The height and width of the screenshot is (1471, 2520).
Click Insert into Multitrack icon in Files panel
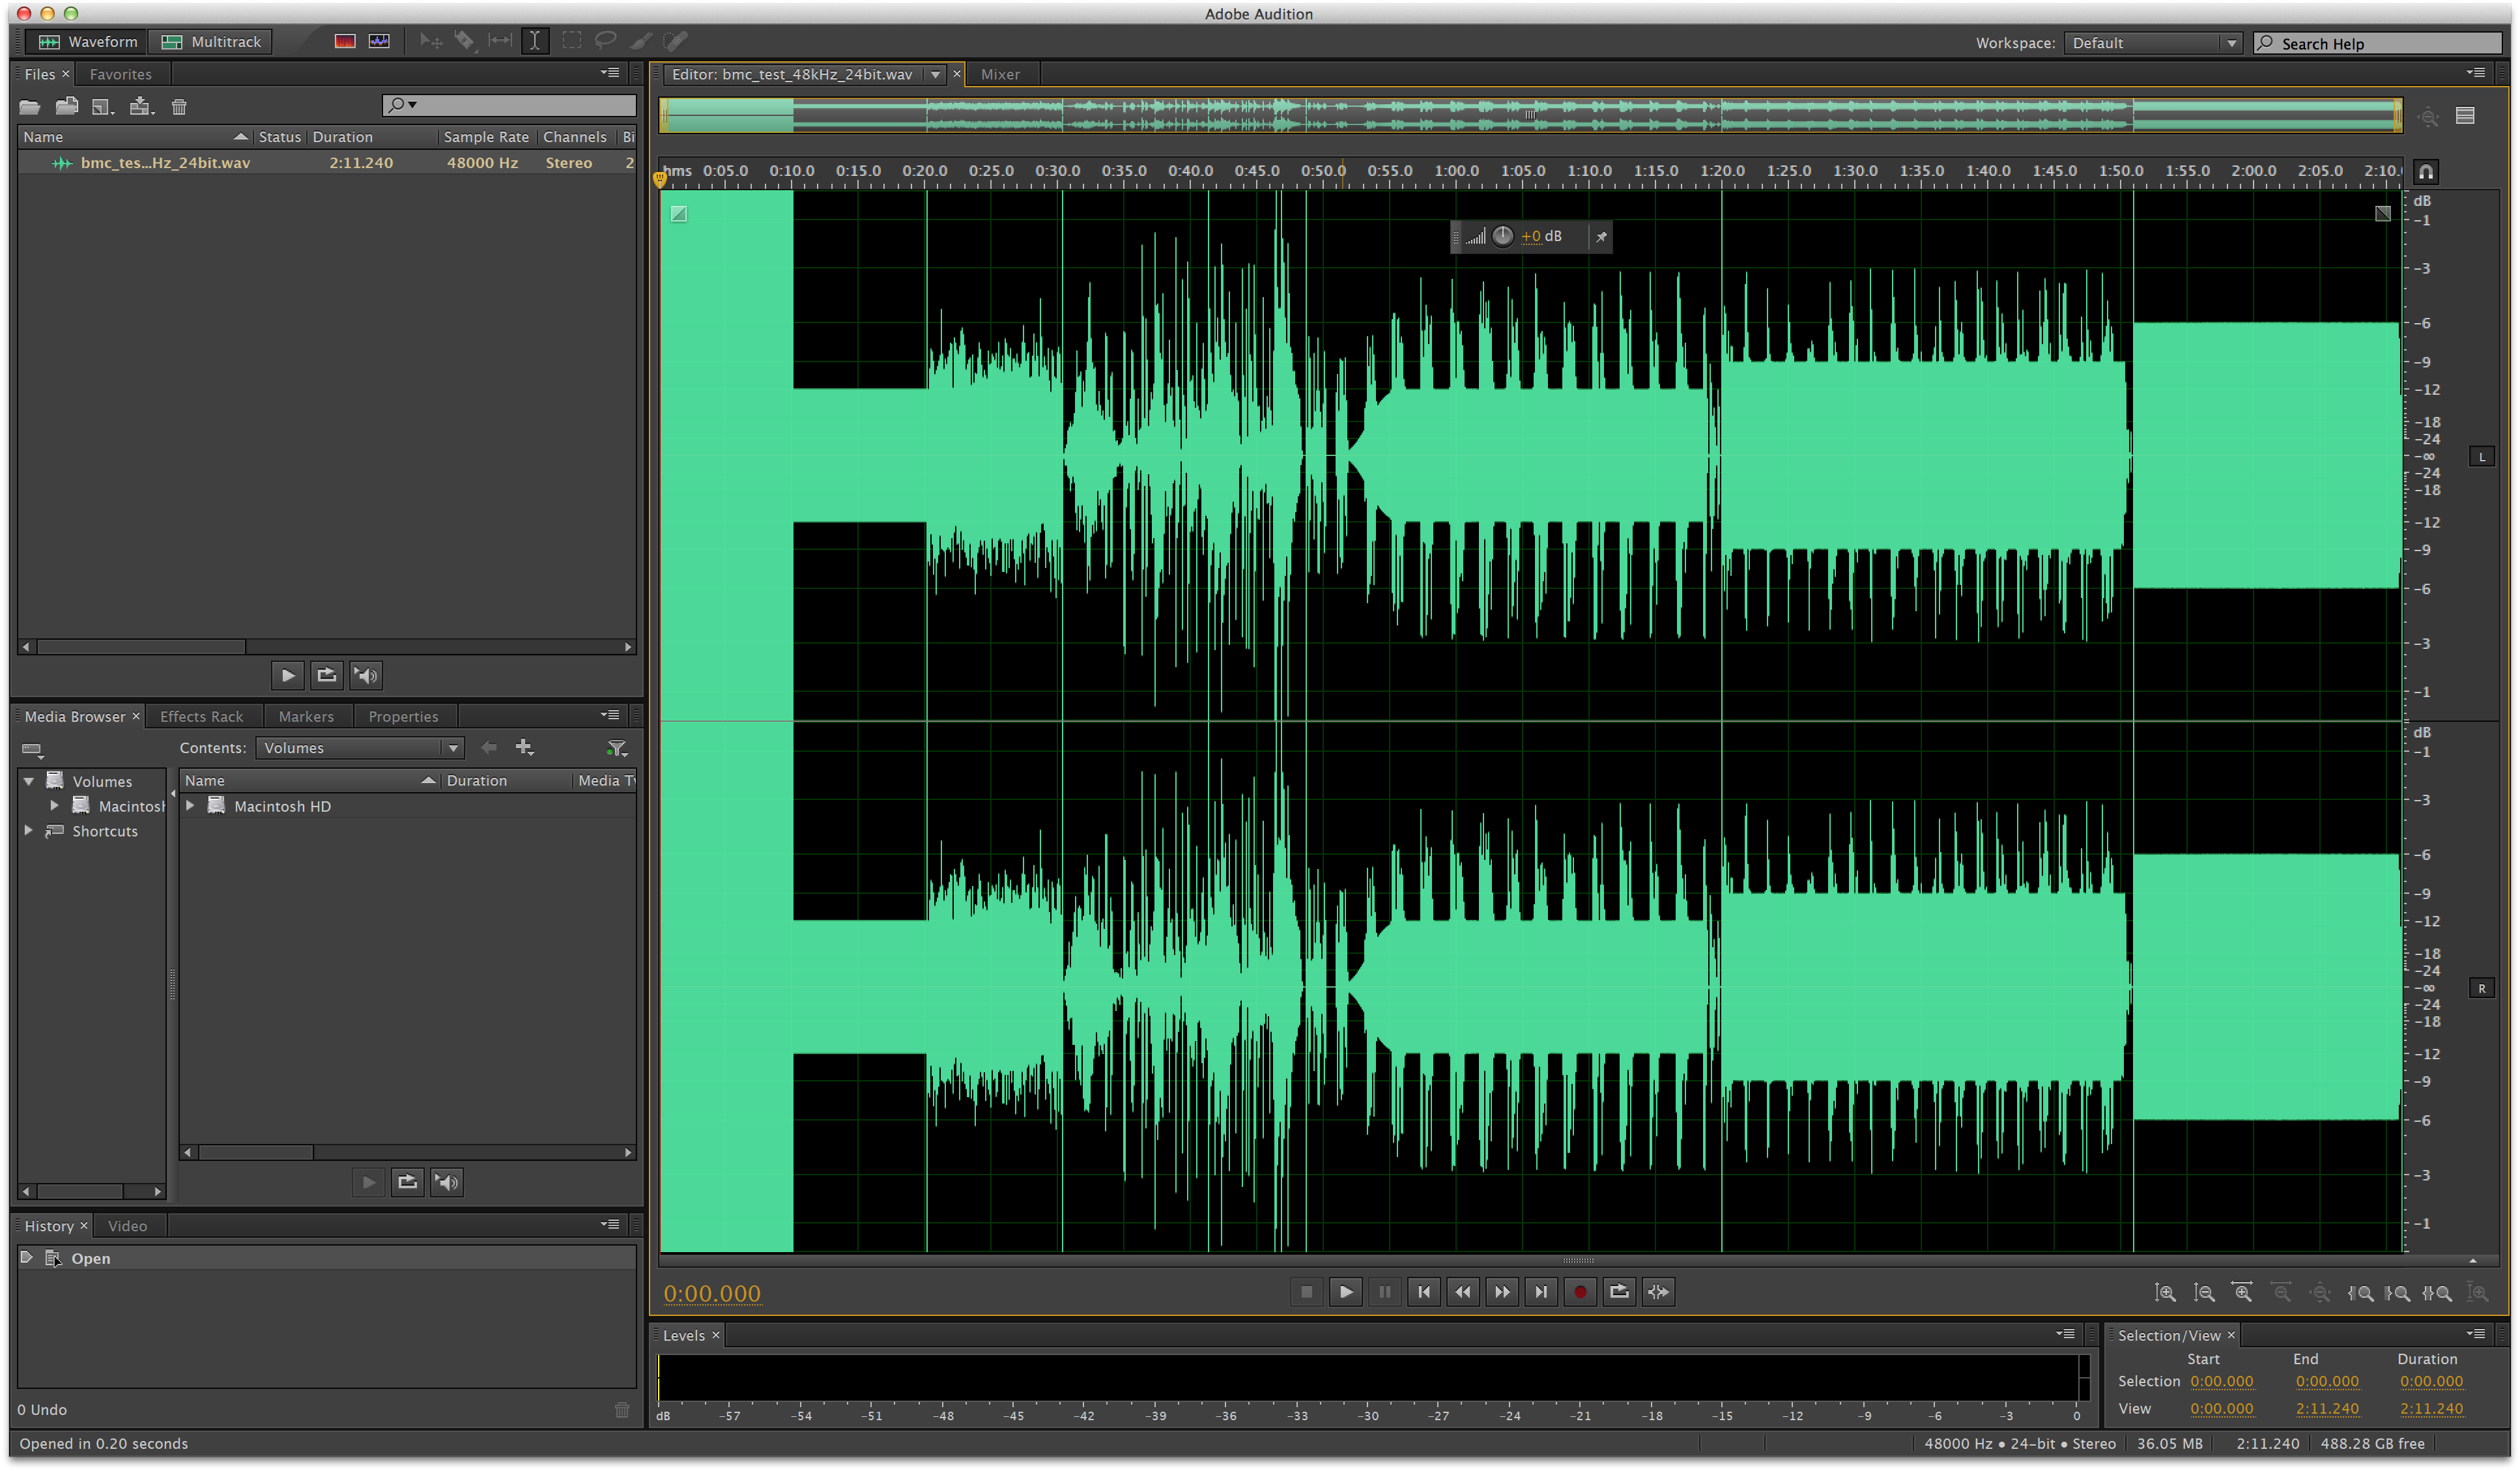(141, 106)
